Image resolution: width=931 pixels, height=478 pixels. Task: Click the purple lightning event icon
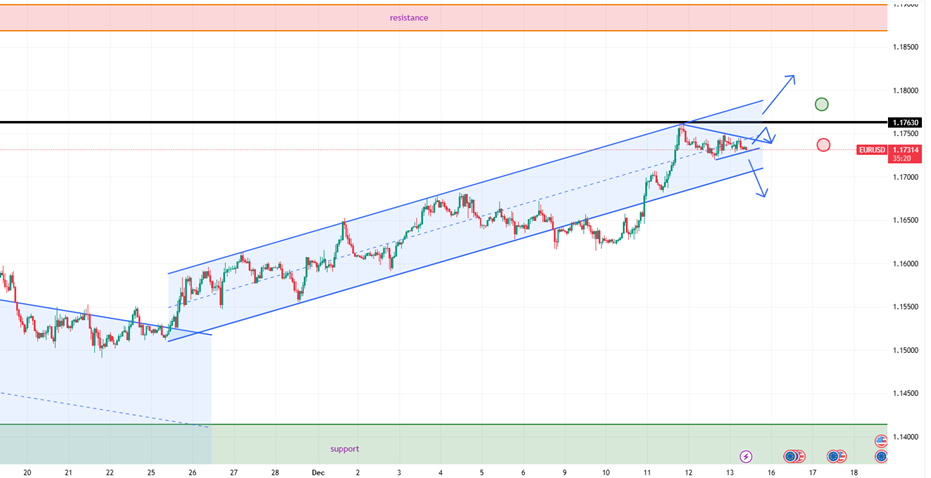click(x=745, y=456)
